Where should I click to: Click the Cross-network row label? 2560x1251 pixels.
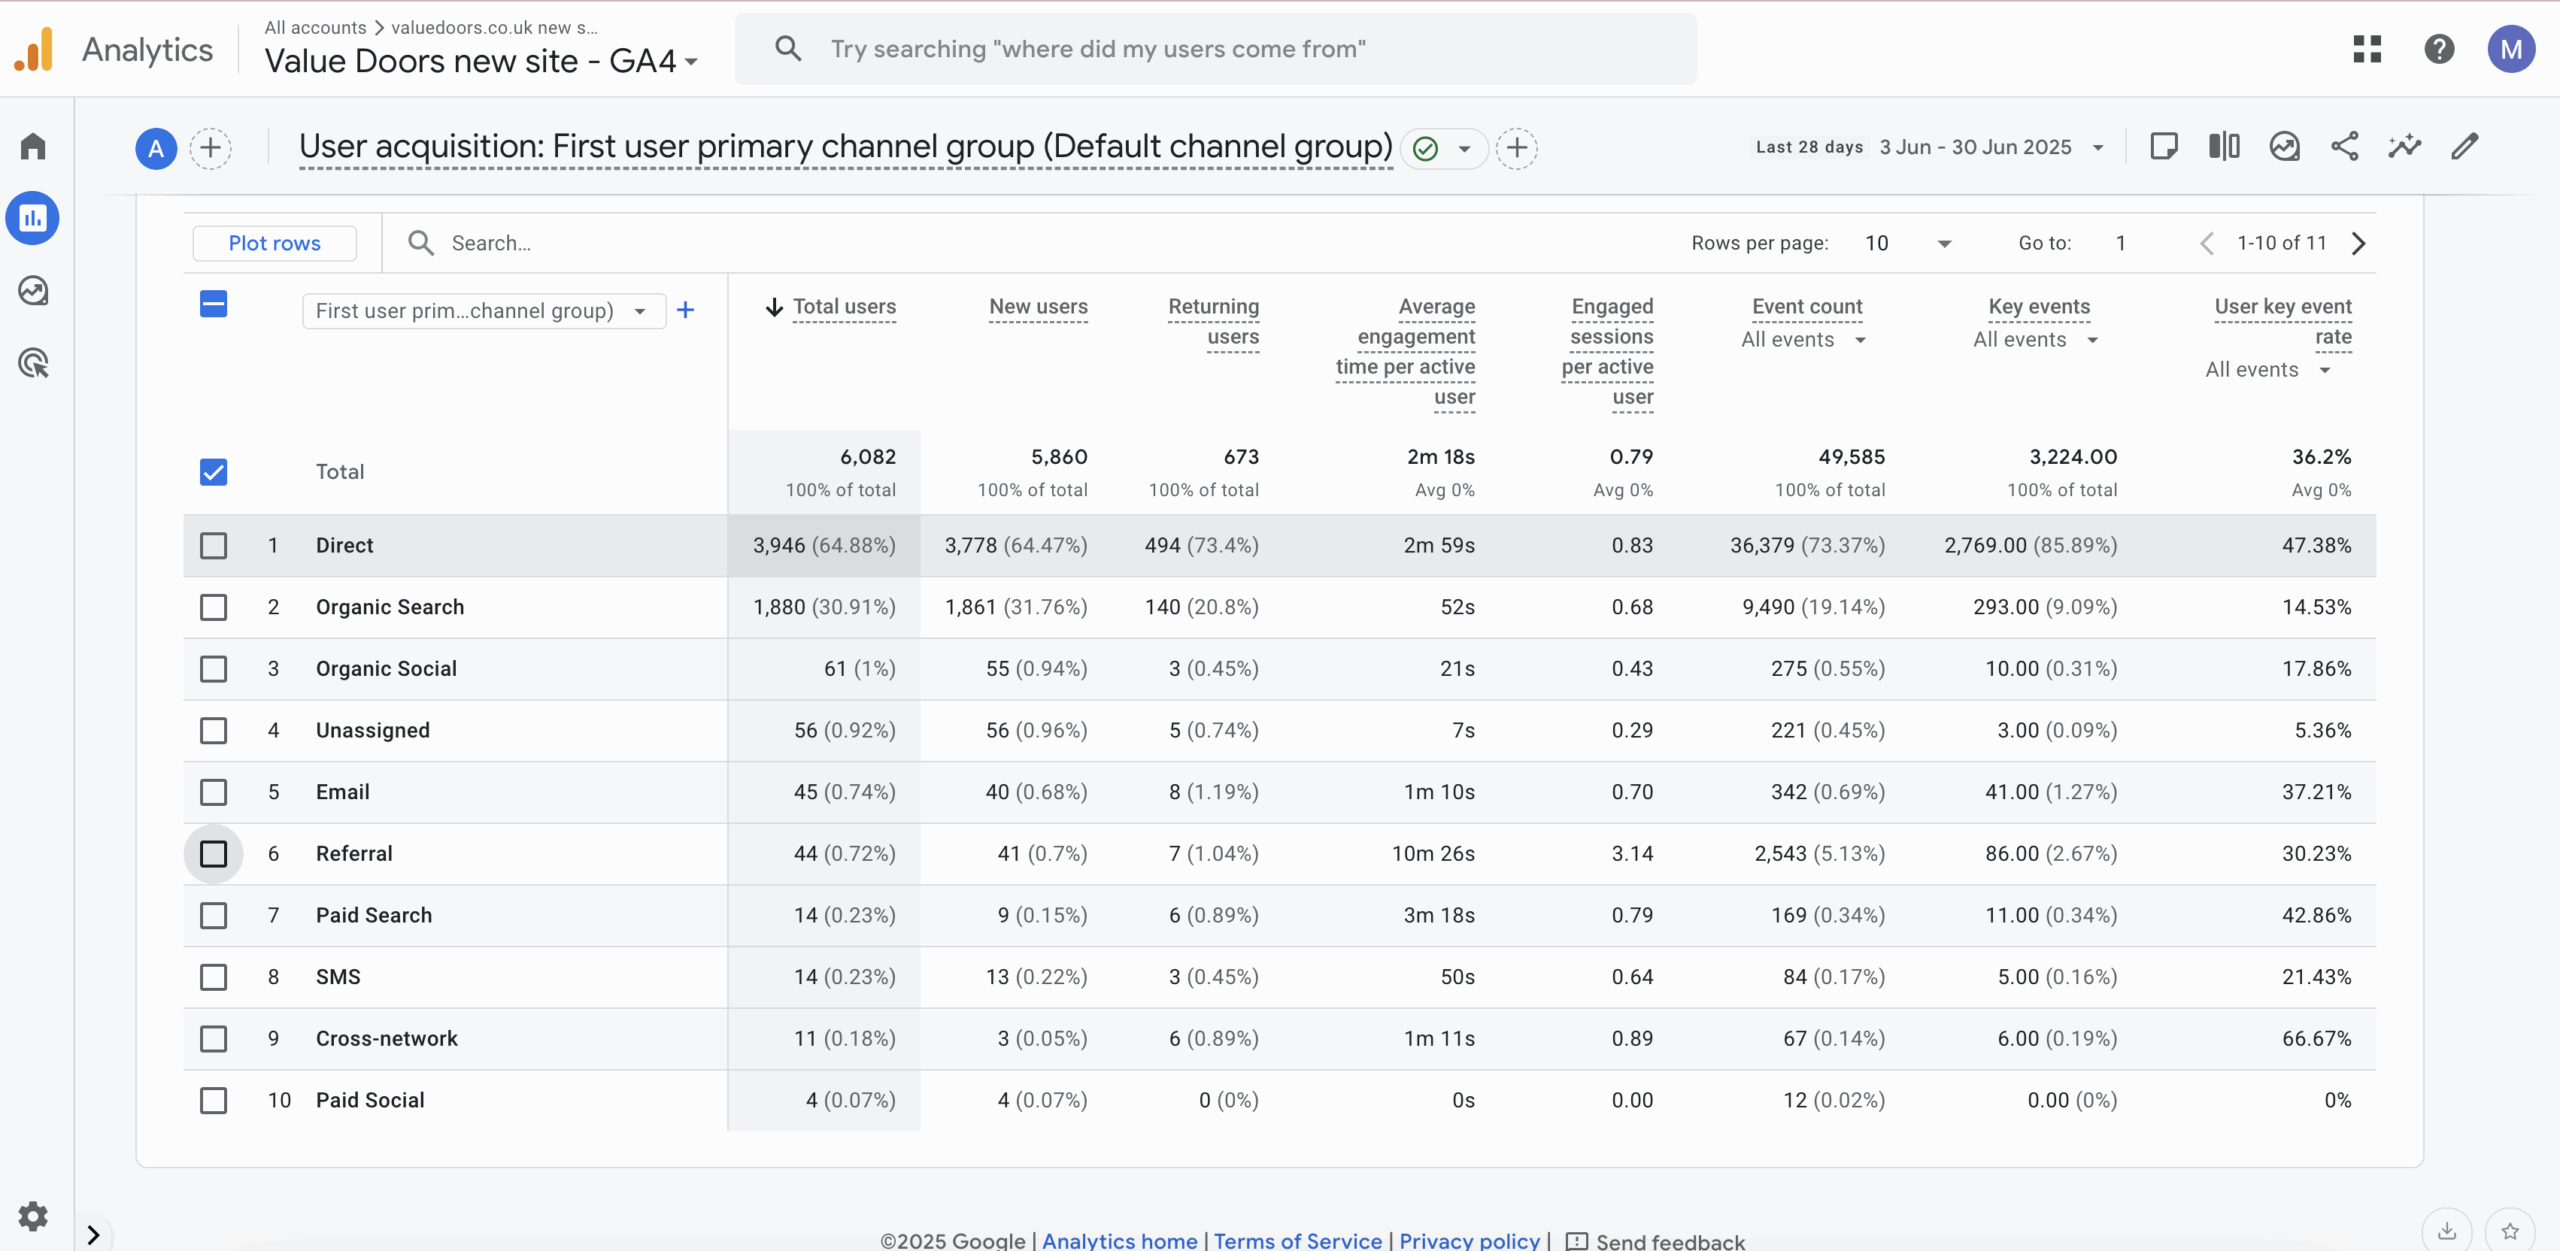tap(386, 1039)
